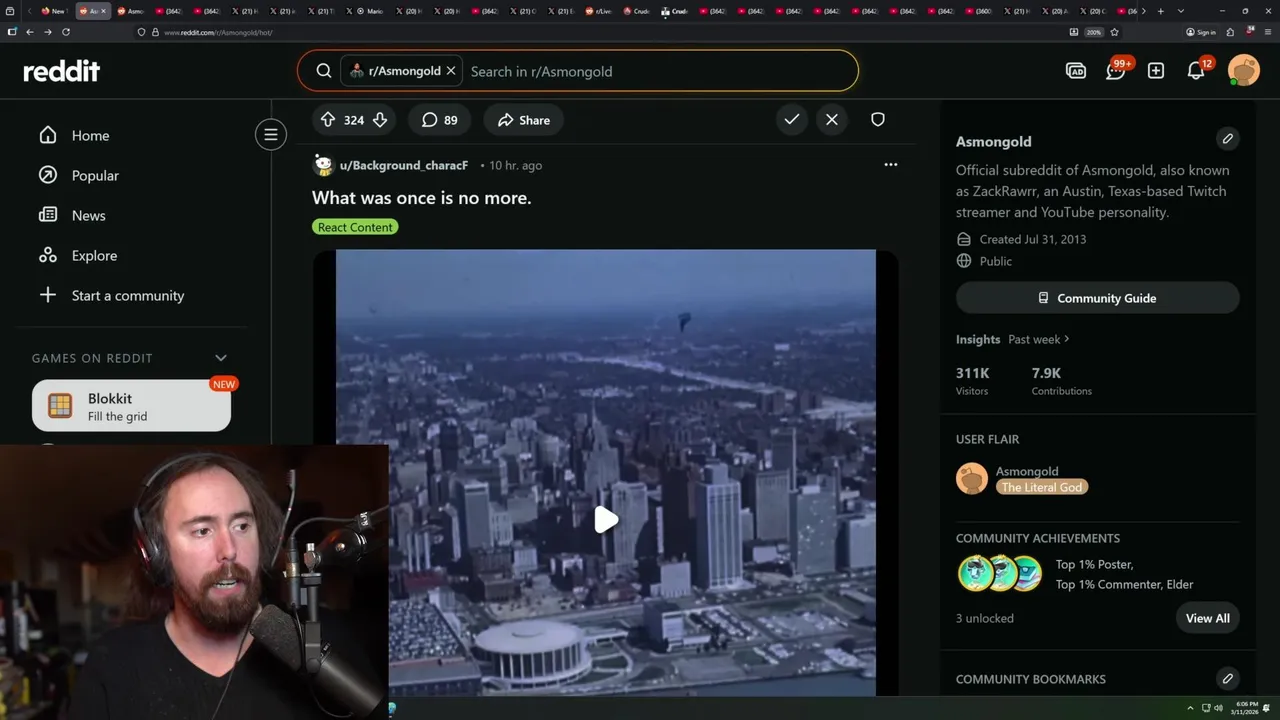Reload the page
1280x720 pixels.
[x=66, y=32]
